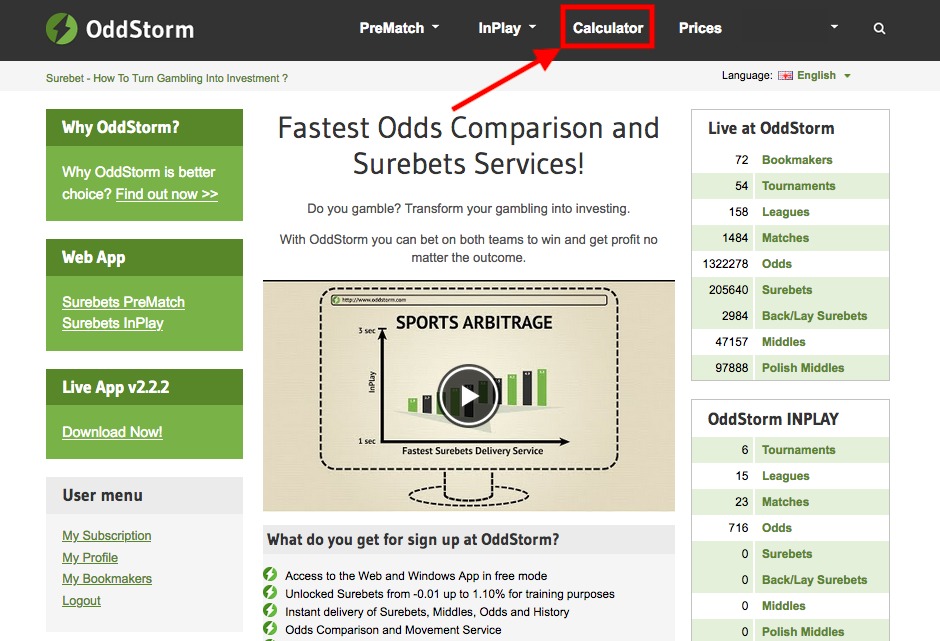Follow the Find out now >> link

click(x=167, y=194)
